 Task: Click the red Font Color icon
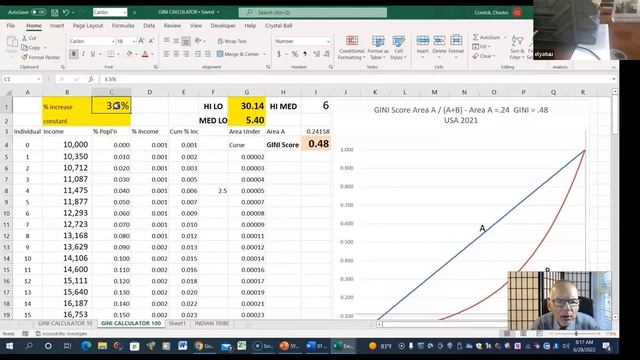click(x=145, y=54)
